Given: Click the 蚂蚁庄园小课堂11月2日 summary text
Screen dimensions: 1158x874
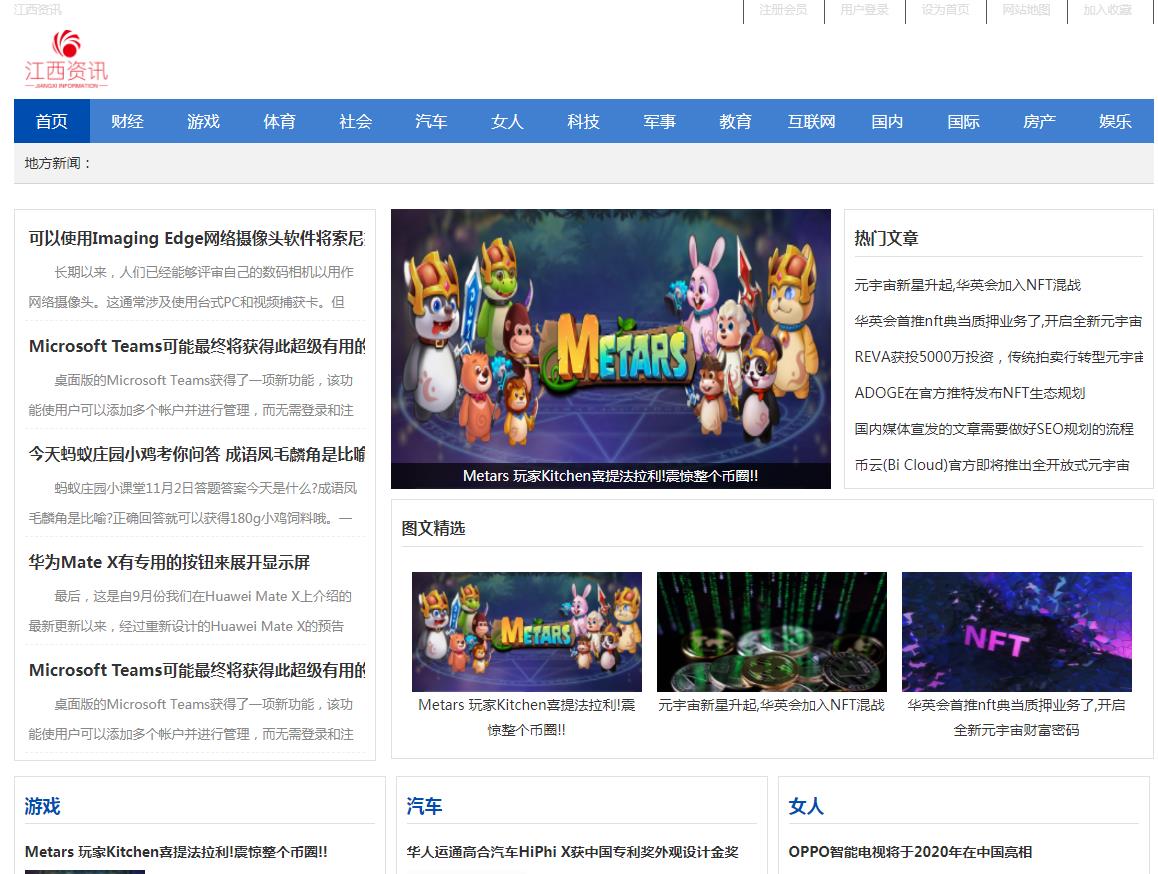Looking at the screenshot, I should pyautogui.click(x=192, y=503).
